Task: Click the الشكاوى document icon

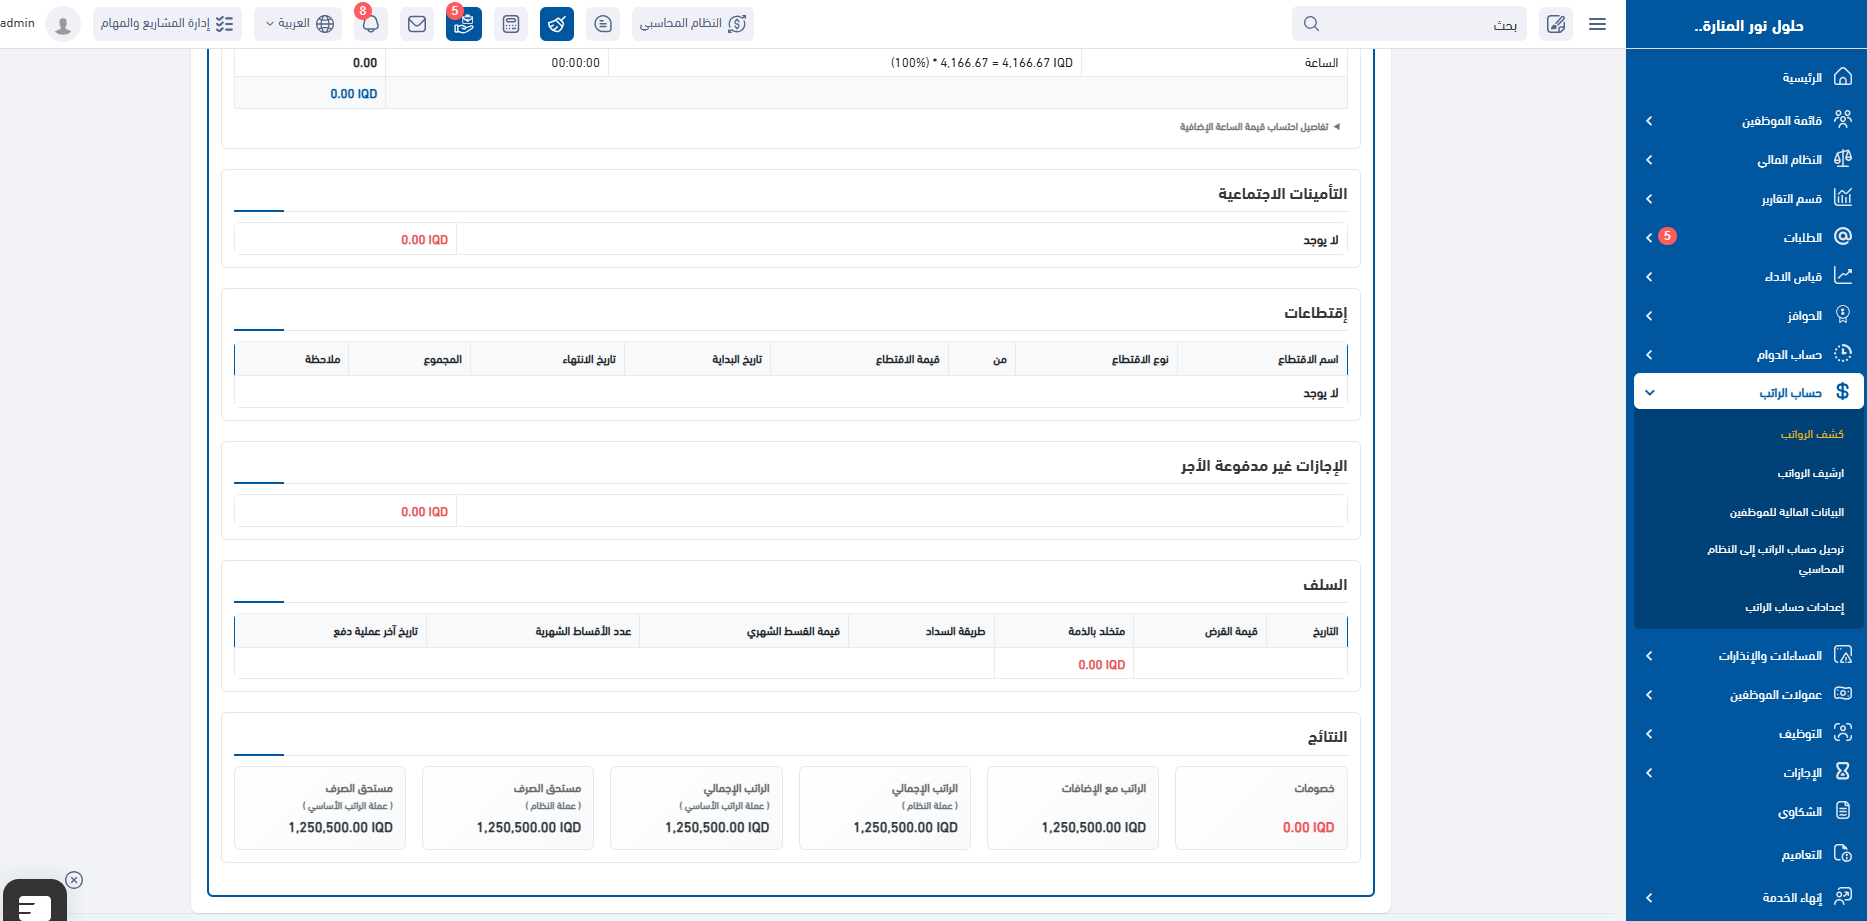Action: (x=1843, y=811)
